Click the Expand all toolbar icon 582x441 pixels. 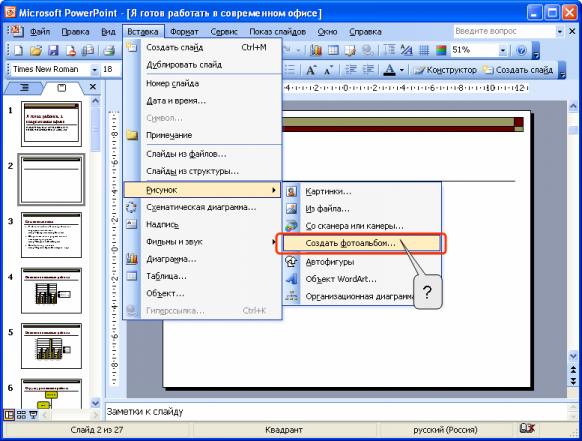pyautogui.click(x=389, y=50)
